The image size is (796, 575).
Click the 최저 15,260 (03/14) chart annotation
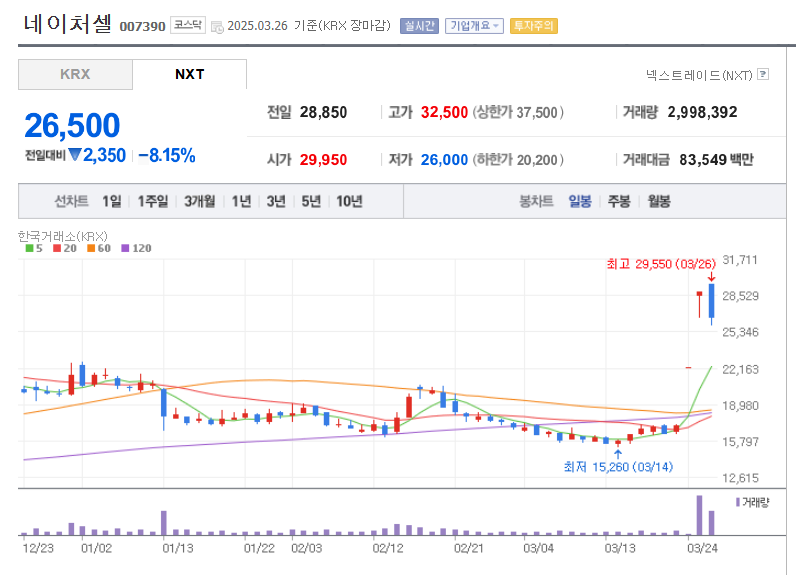[618, 467]
